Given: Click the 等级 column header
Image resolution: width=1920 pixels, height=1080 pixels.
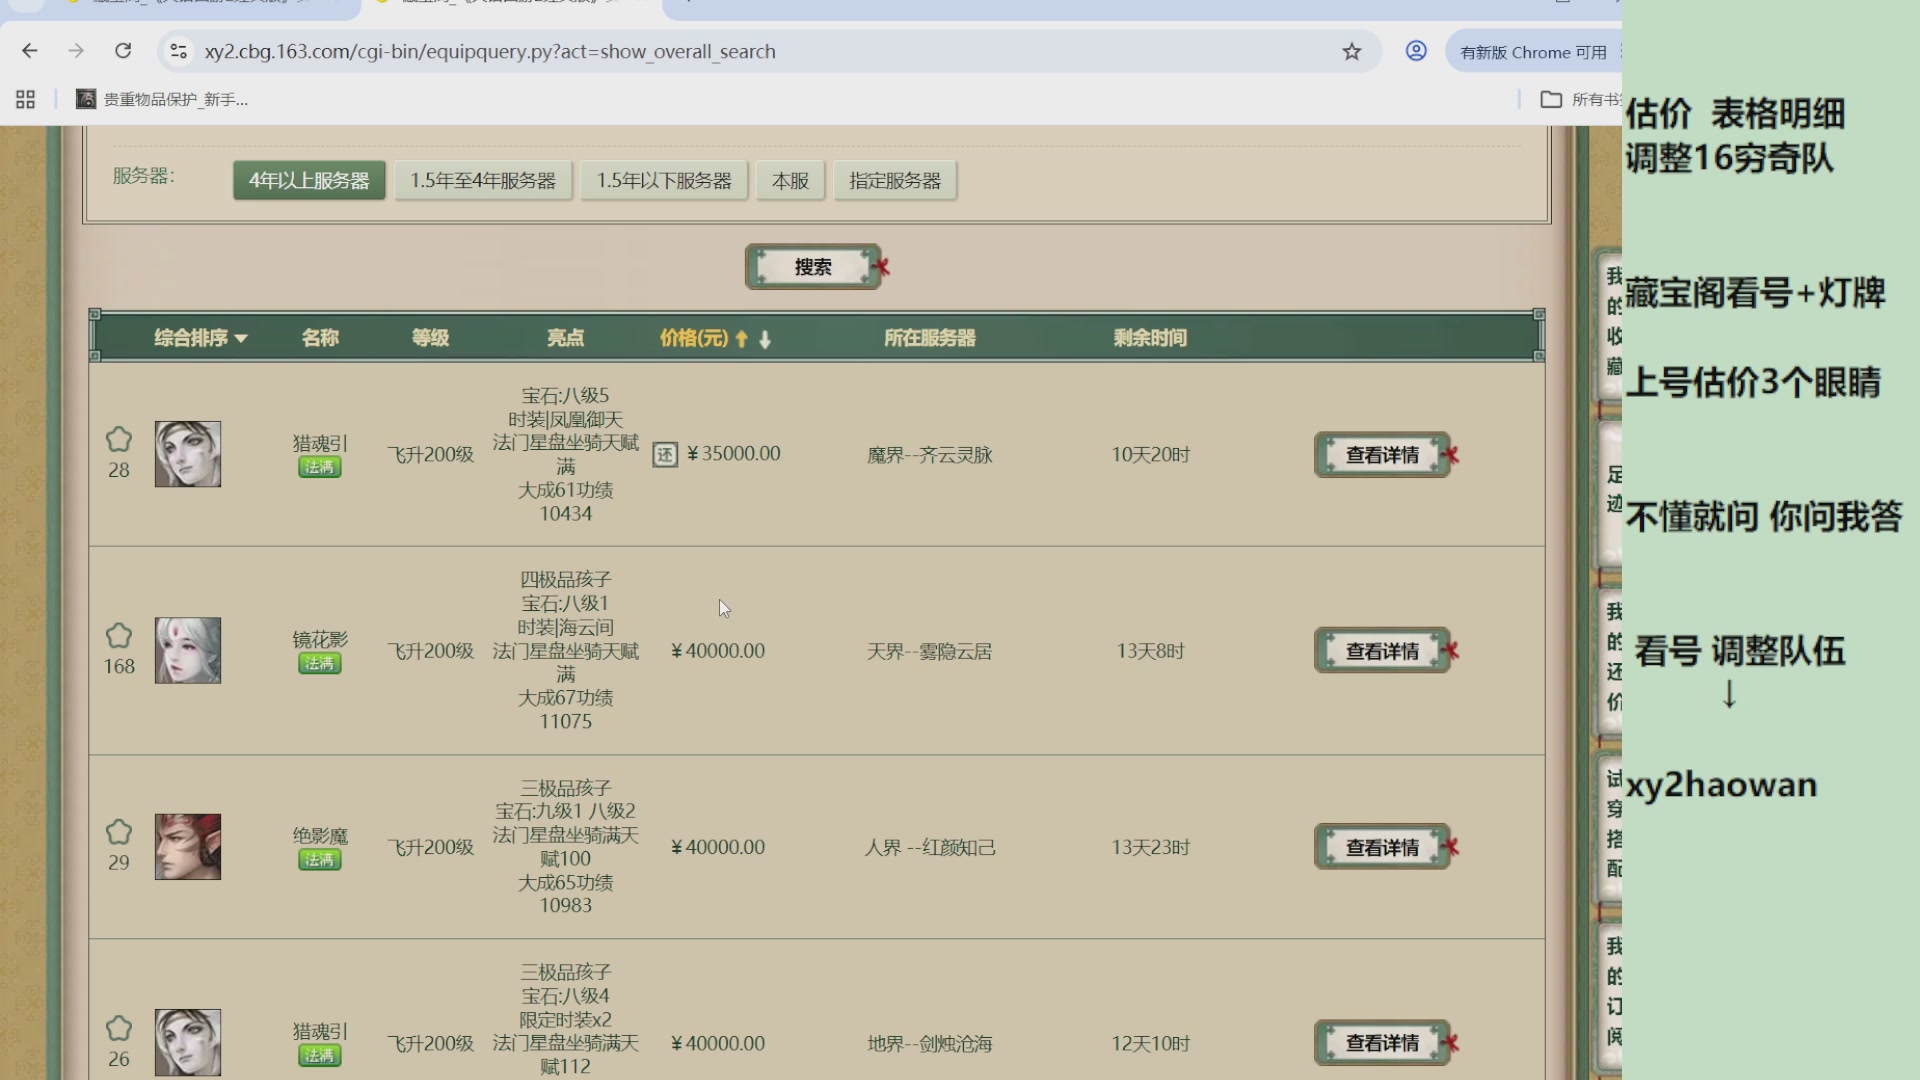Looking at the screenshot, I should pyautogui.click(x=431, y=338).
